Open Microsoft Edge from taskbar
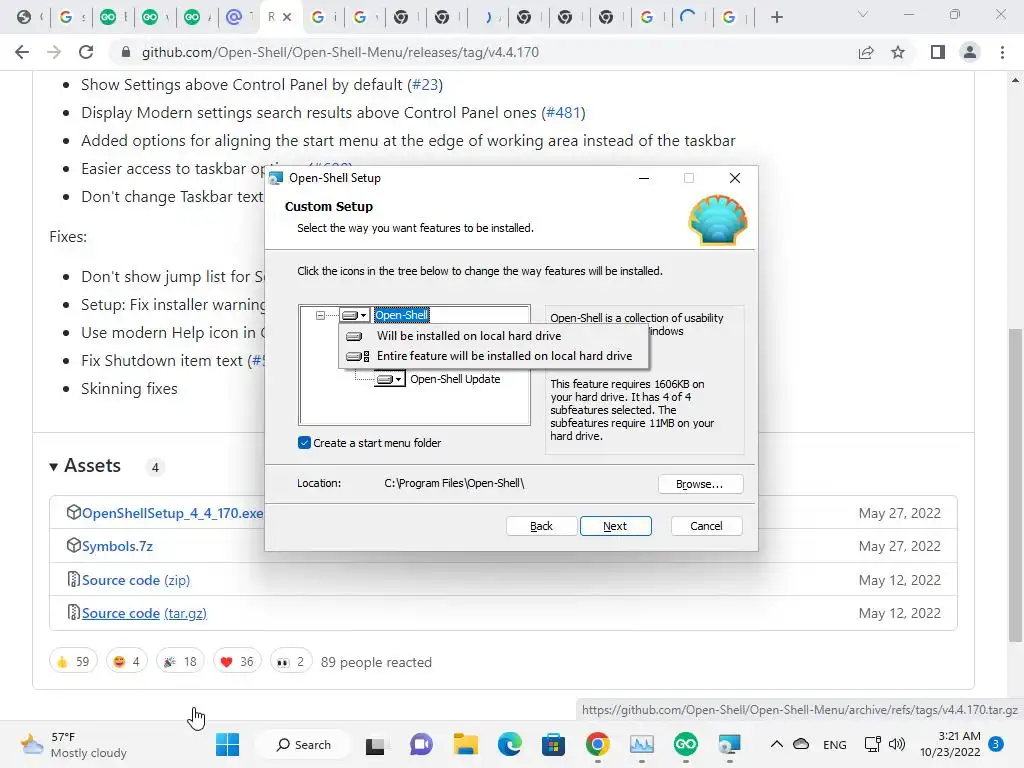 pos(509,744)
